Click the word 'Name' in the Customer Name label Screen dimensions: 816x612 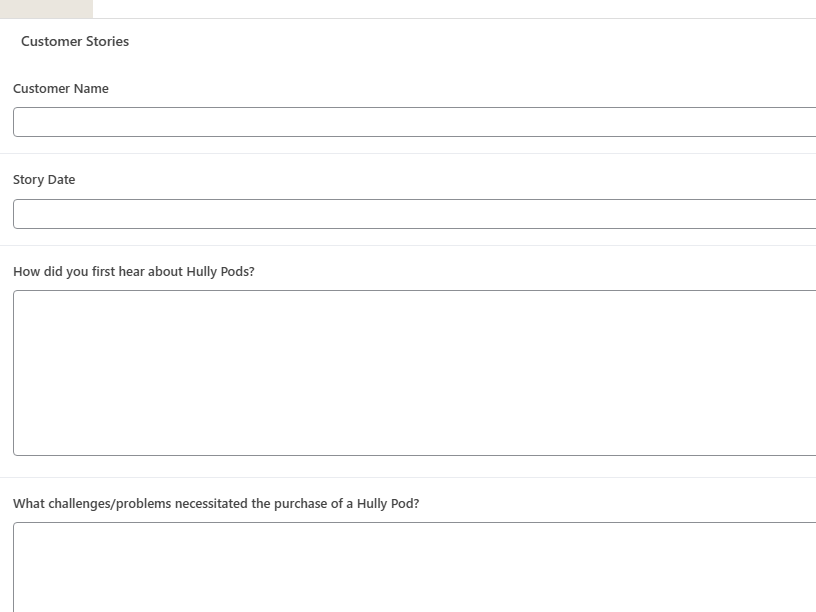(91, 88)
